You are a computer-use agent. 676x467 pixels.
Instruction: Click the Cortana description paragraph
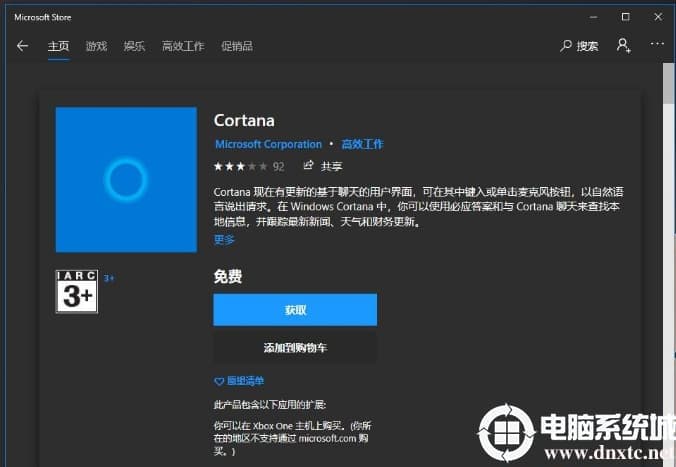(x=419, y=207)
